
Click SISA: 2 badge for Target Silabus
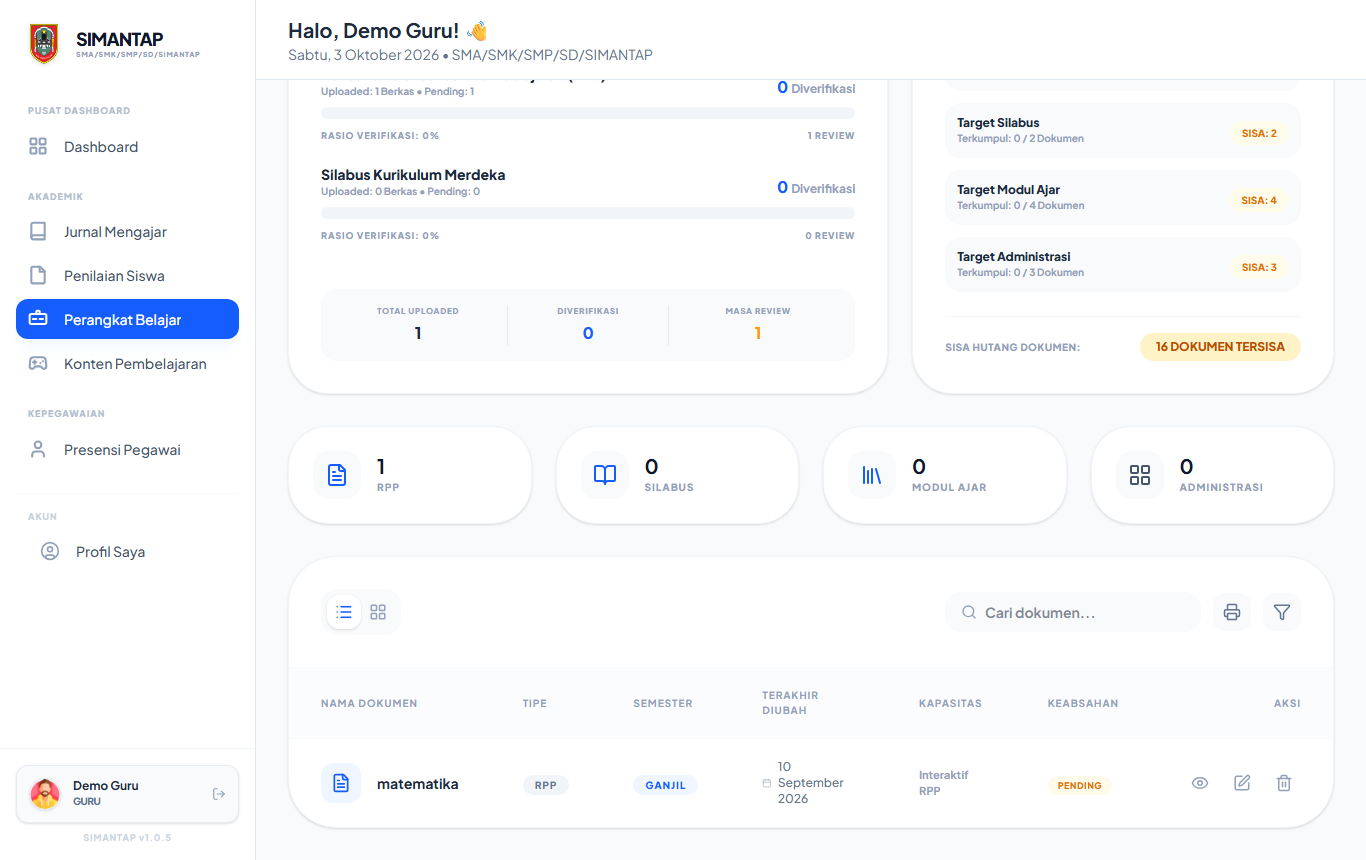pyautogui.click(x=1259, y=133)
